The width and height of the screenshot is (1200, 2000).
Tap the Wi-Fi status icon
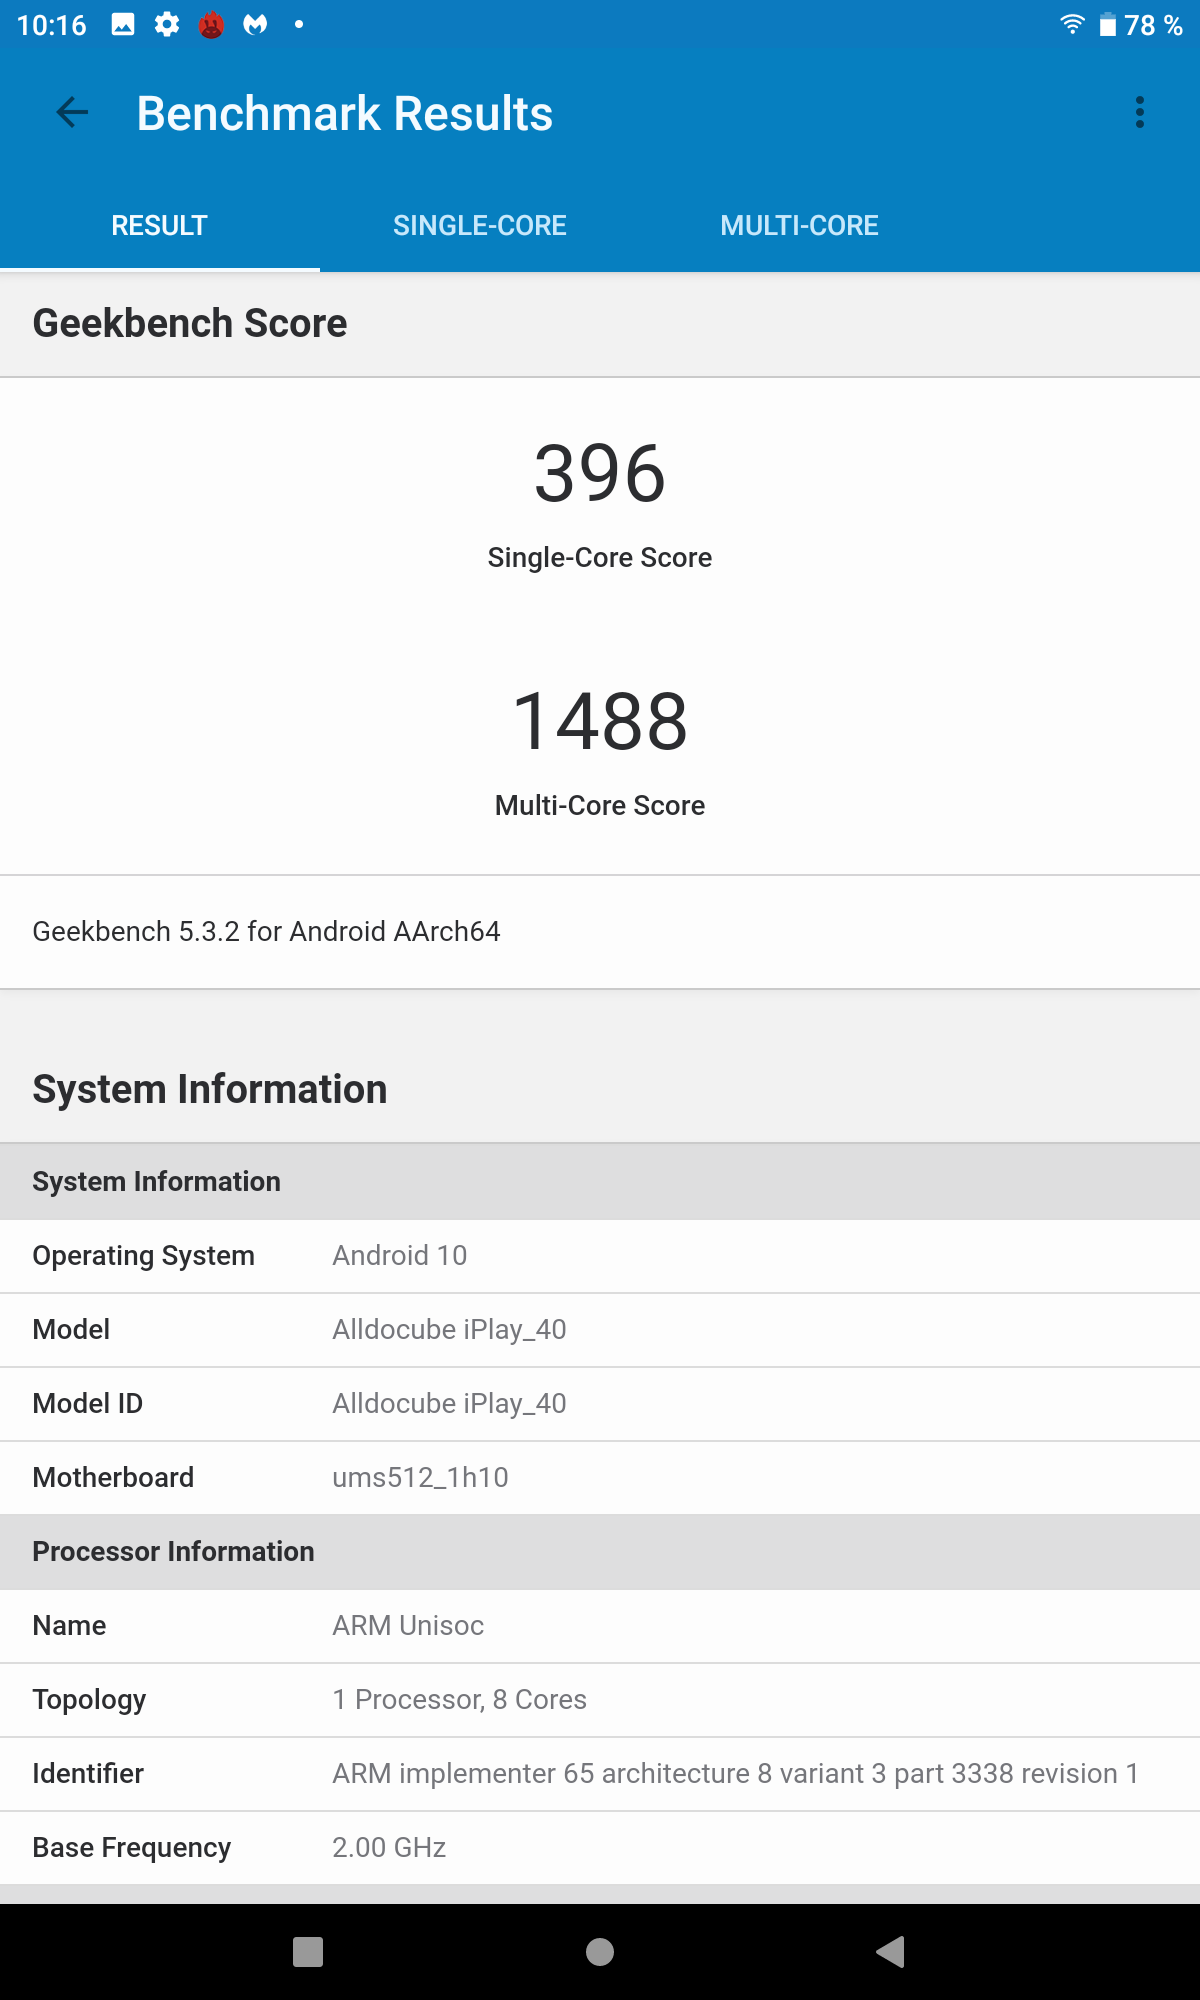tap(1072, 25)
